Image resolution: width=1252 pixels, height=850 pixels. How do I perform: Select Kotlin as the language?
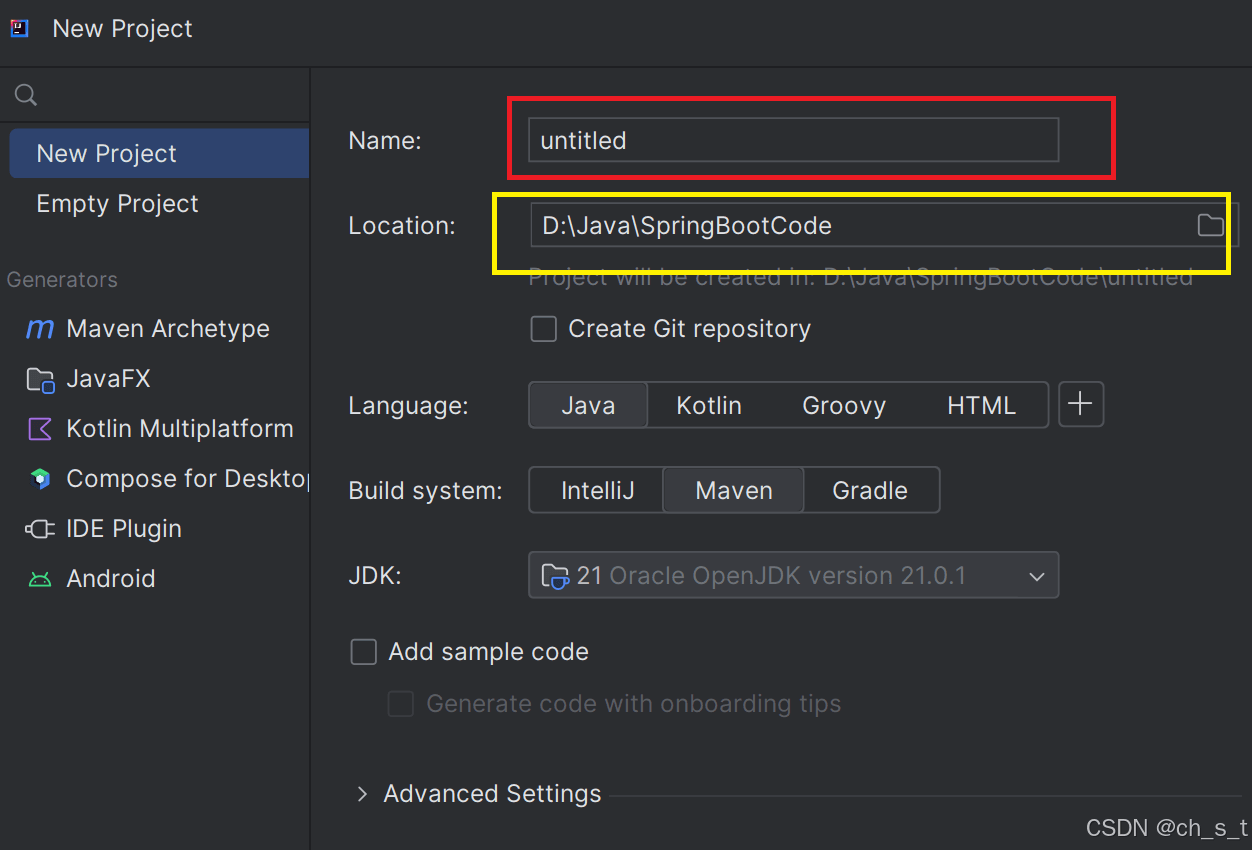[709, 405]
